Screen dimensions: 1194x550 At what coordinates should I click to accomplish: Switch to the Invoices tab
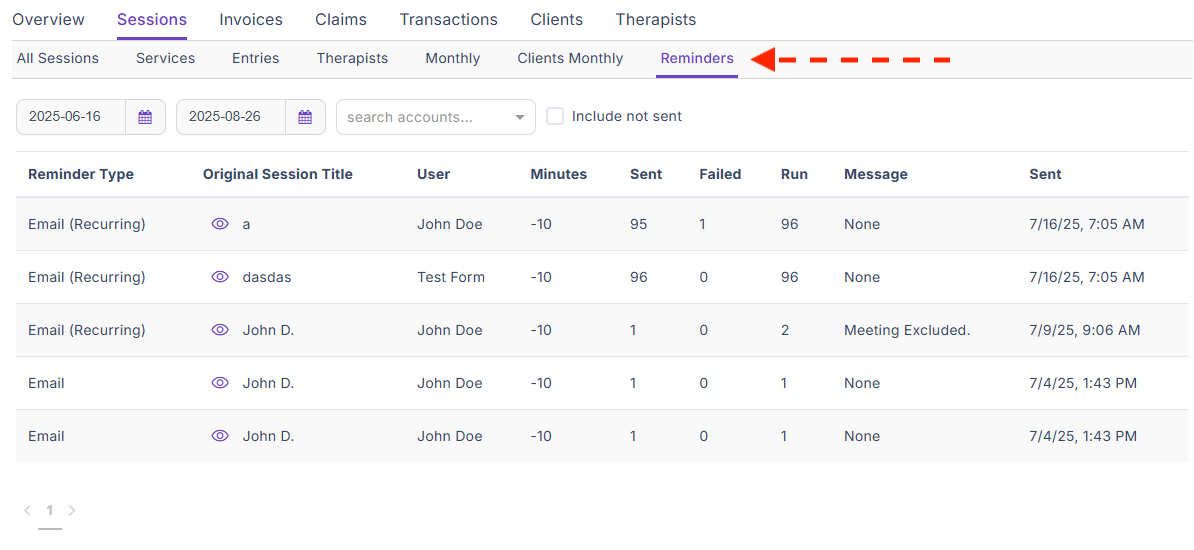[251, 20]
